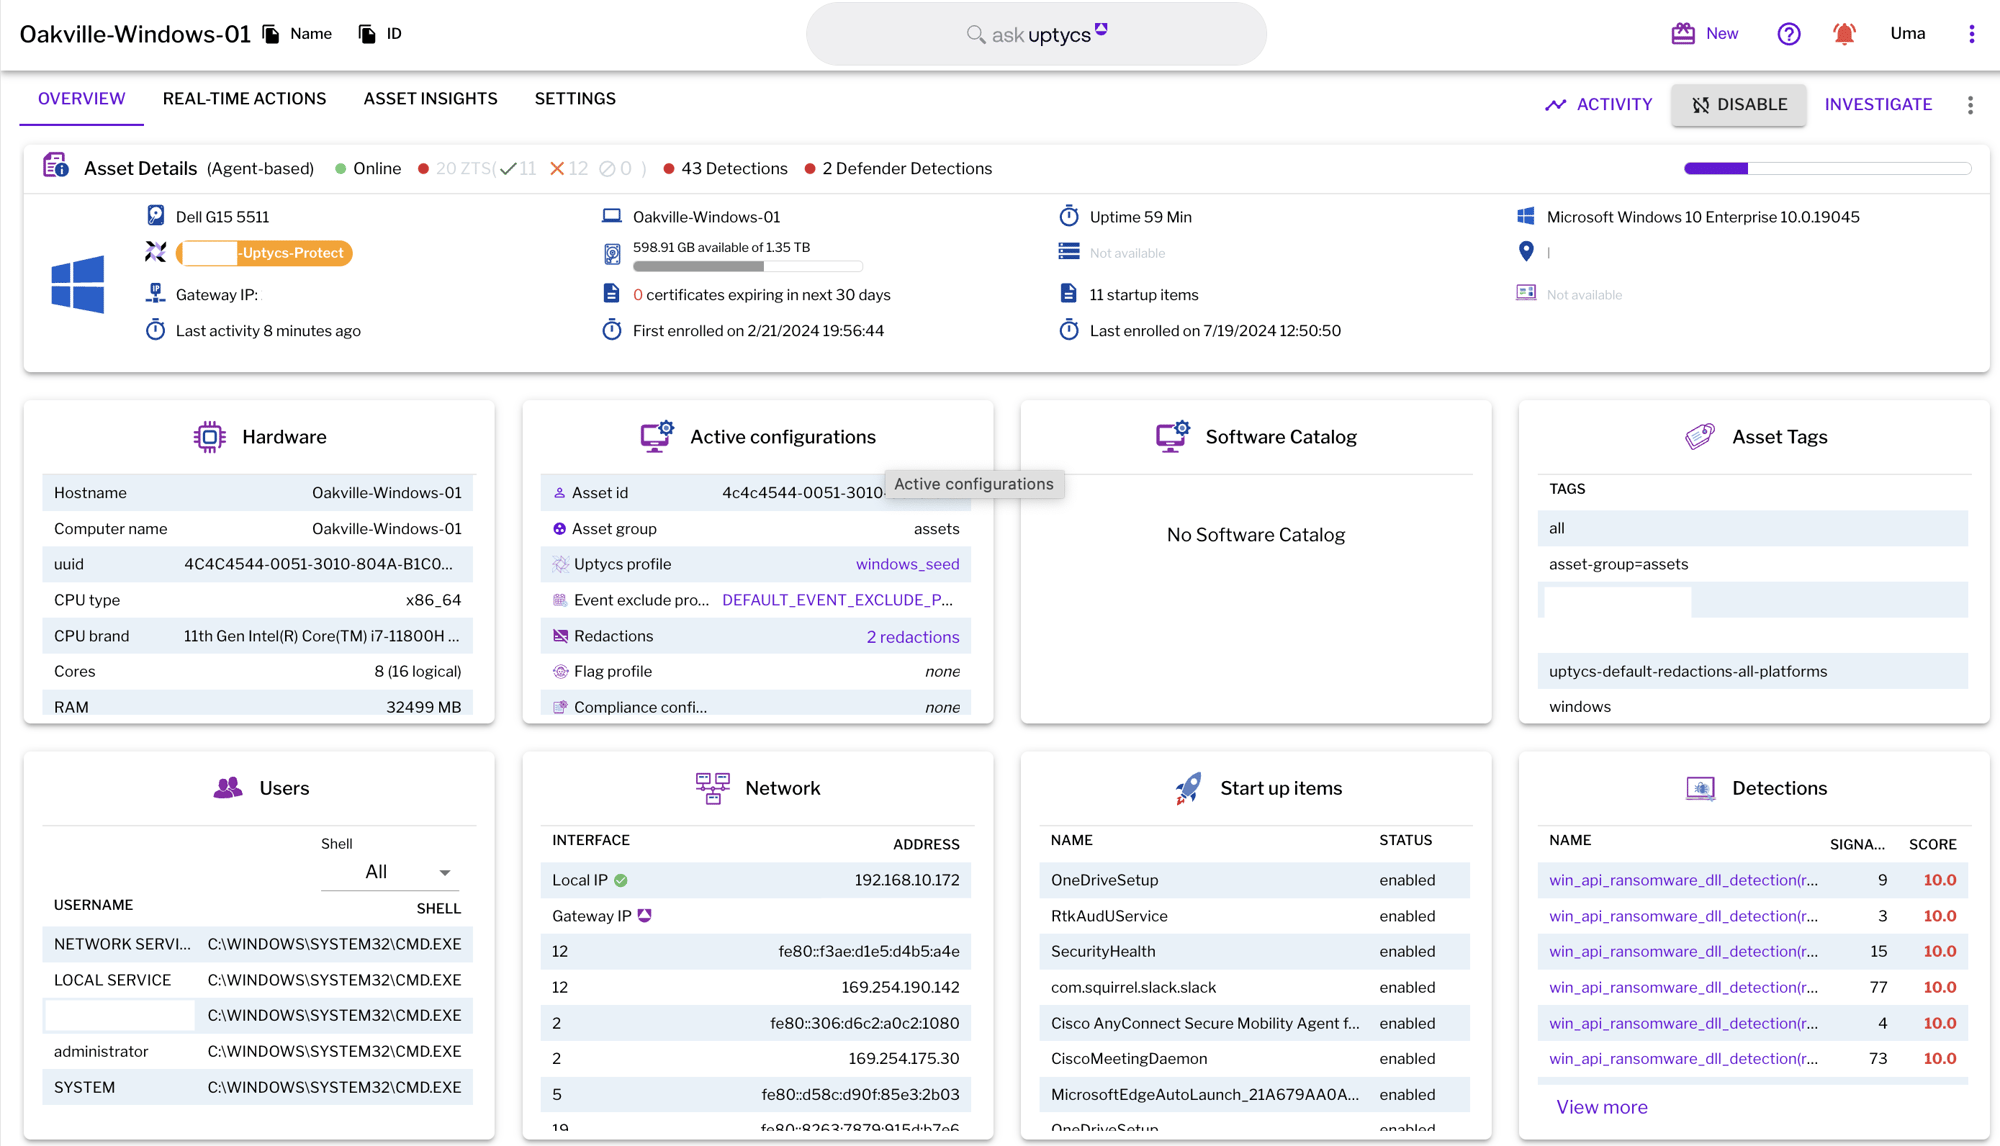Click the purple asset score progress bar

pos(1827,169)
